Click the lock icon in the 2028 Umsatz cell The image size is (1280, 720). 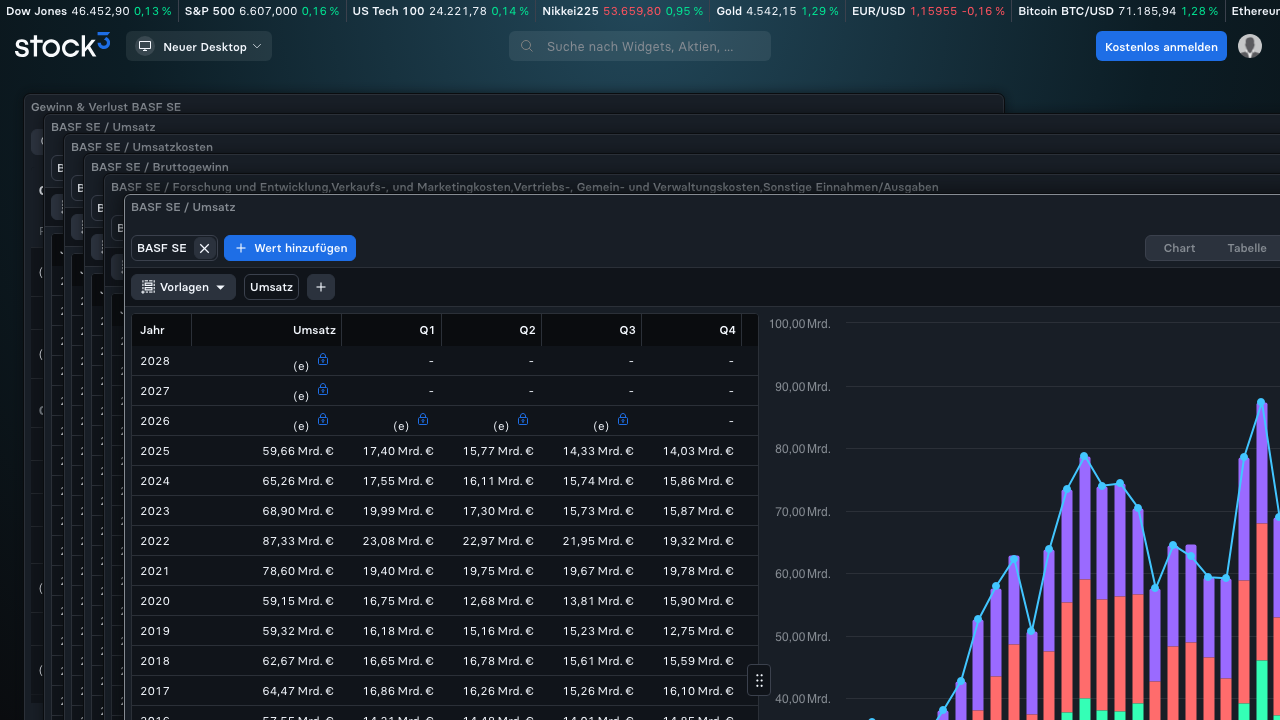coord(323,359)
